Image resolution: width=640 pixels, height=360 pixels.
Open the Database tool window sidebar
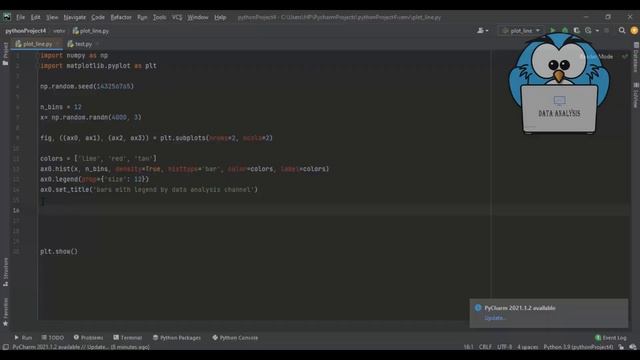tap(636, 58)
